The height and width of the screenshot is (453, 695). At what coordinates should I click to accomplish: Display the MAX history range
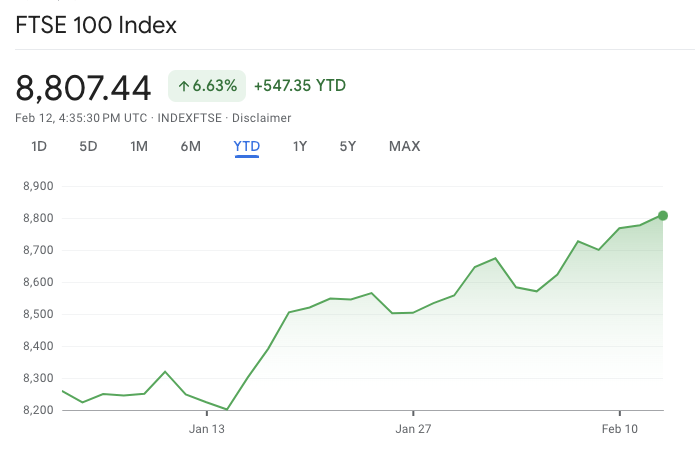coord(404,146)
